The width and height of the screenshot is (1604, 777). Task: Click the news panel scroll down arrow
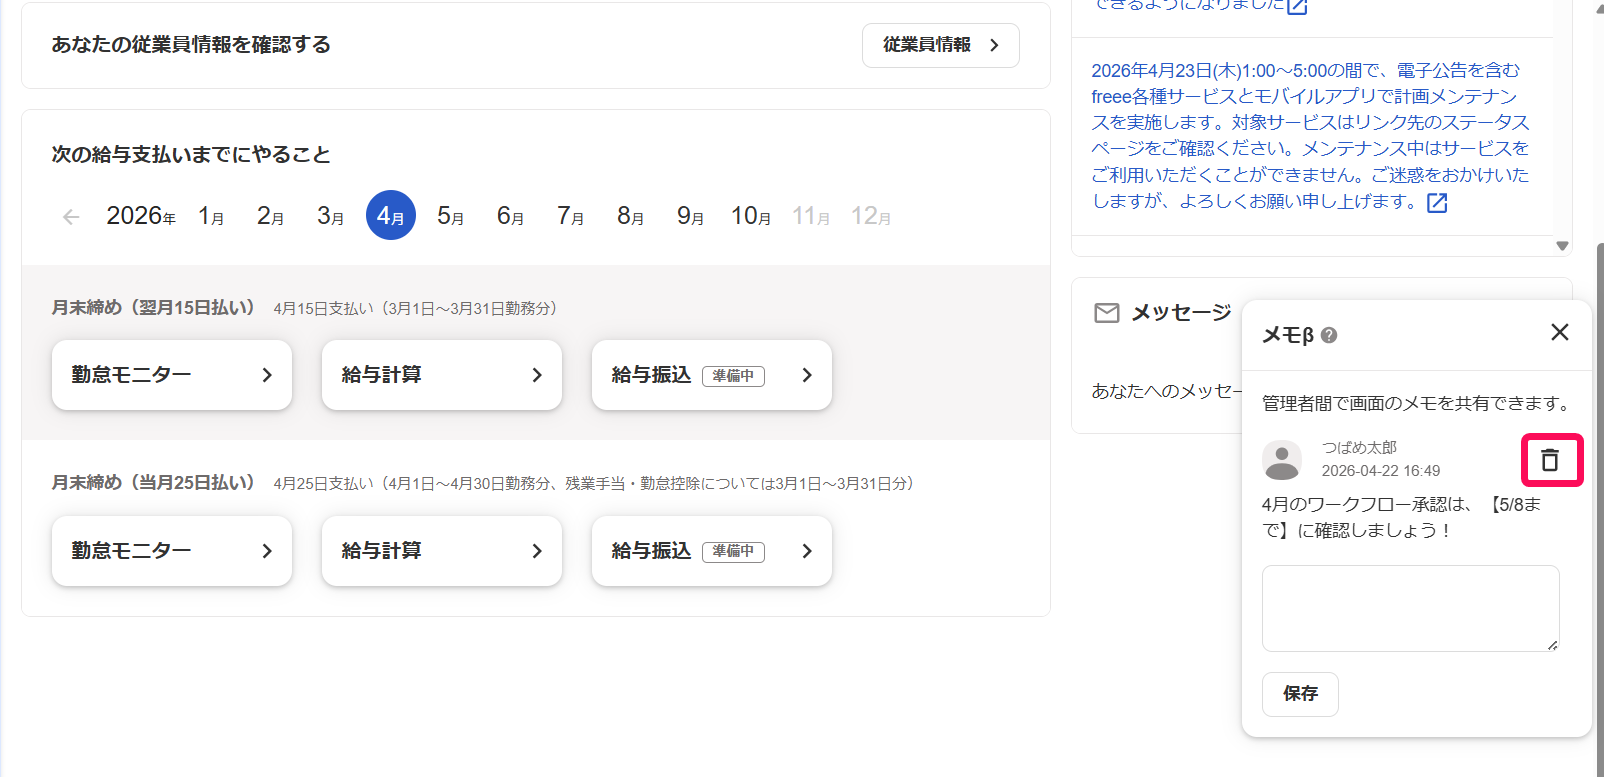click(1562, 246)
